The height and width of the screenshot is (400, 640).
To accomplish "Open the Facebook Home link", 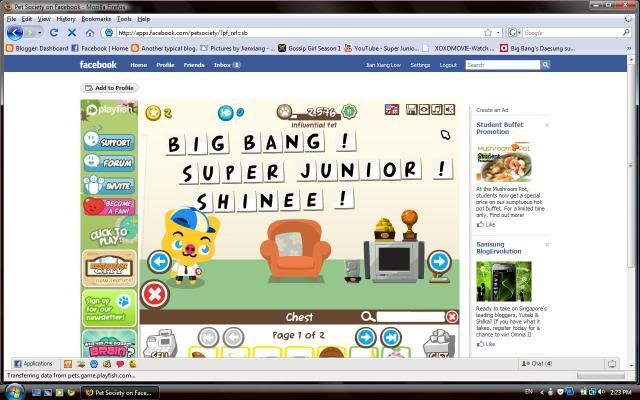I will coord(138,65).
